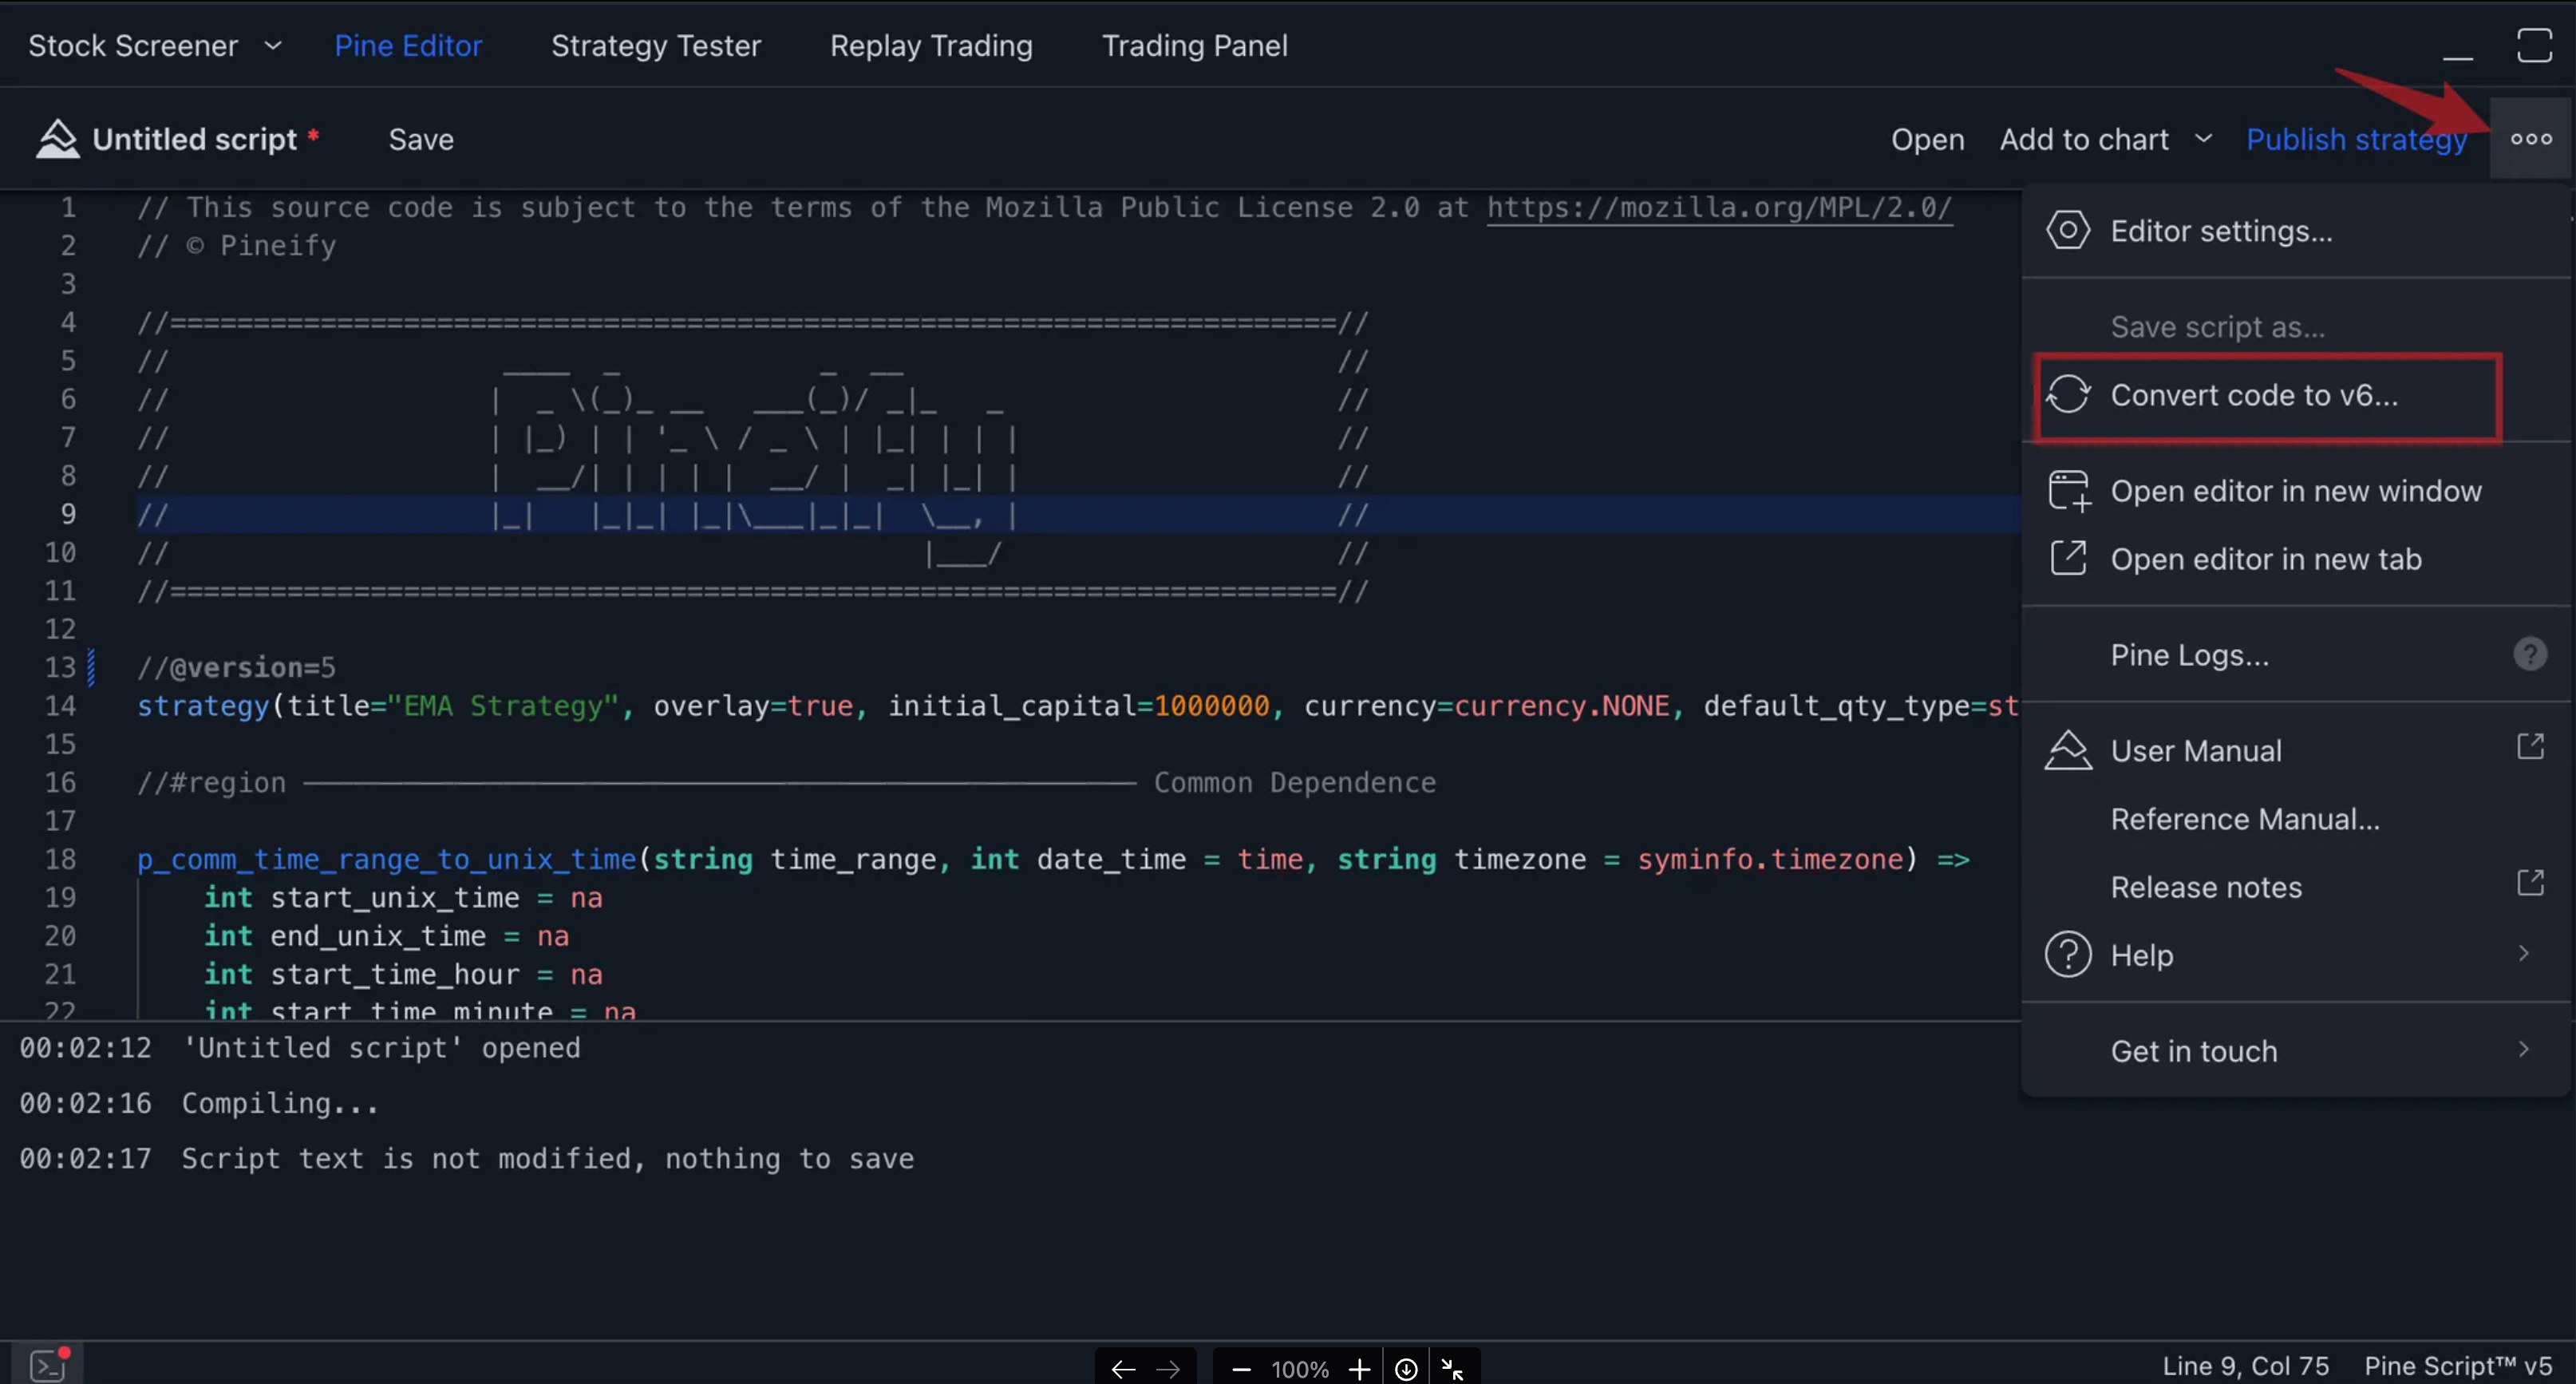
Task: Click the forward arrow in bottom toolbar
Action: click(1167, 1369)
